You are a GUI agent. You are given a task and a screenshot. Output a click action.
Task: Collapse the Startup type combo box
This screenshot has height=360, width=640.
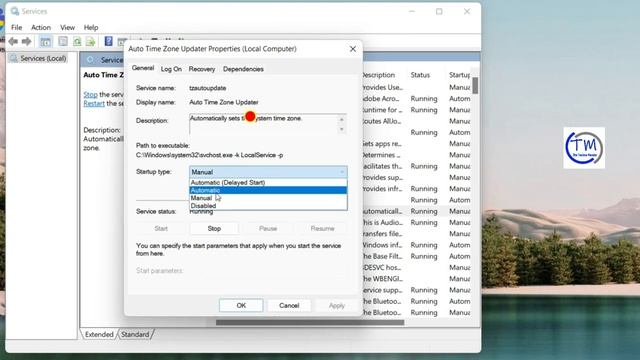268,172
